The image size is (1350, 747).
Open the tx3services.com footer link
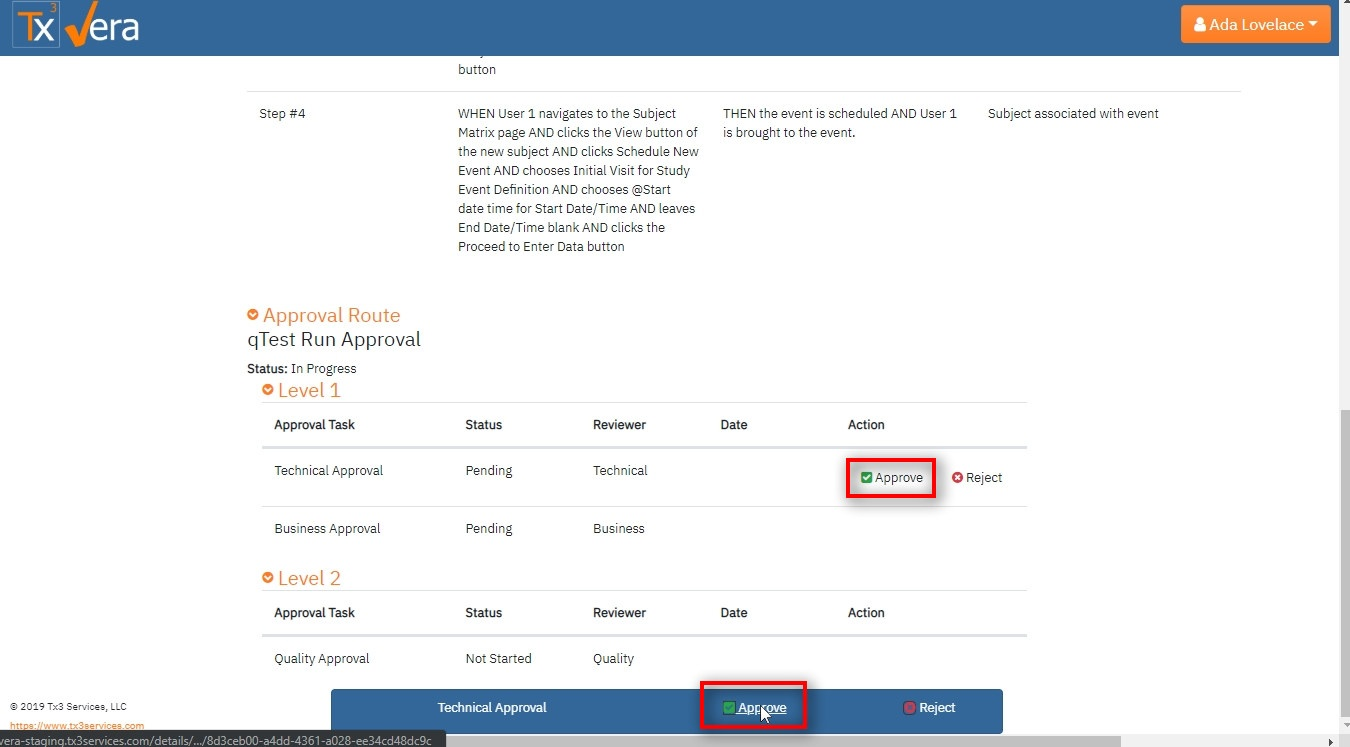coord(77,725)
